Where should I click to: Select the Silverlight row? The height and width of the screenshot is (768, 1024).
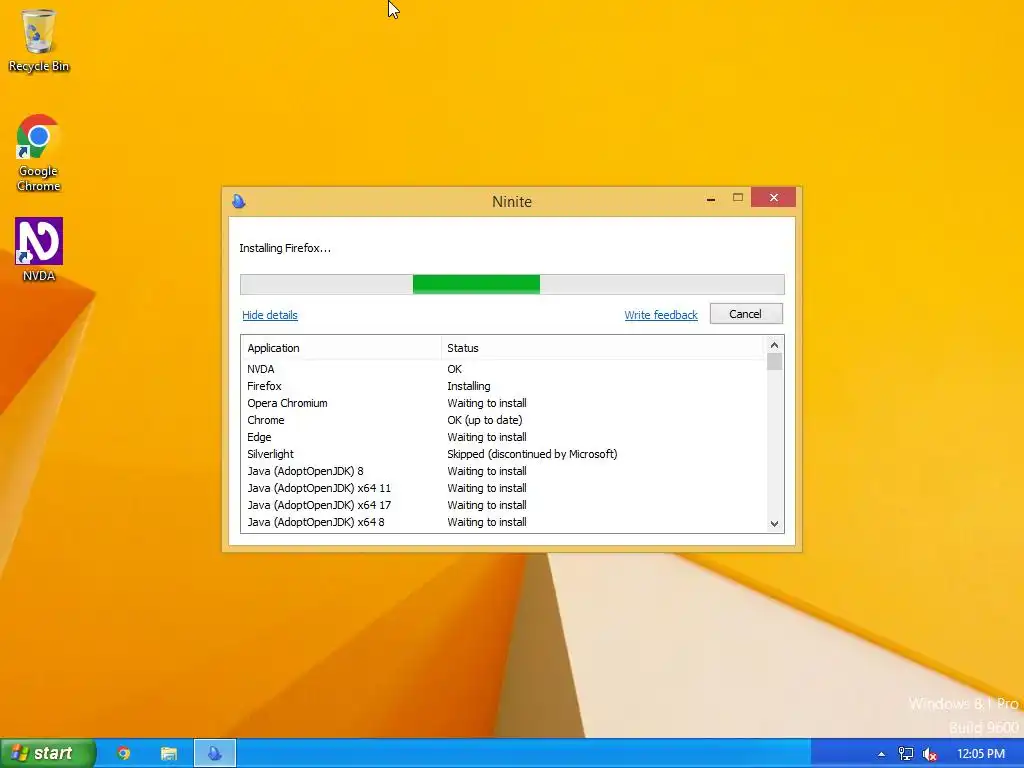(x=503, y=454)
